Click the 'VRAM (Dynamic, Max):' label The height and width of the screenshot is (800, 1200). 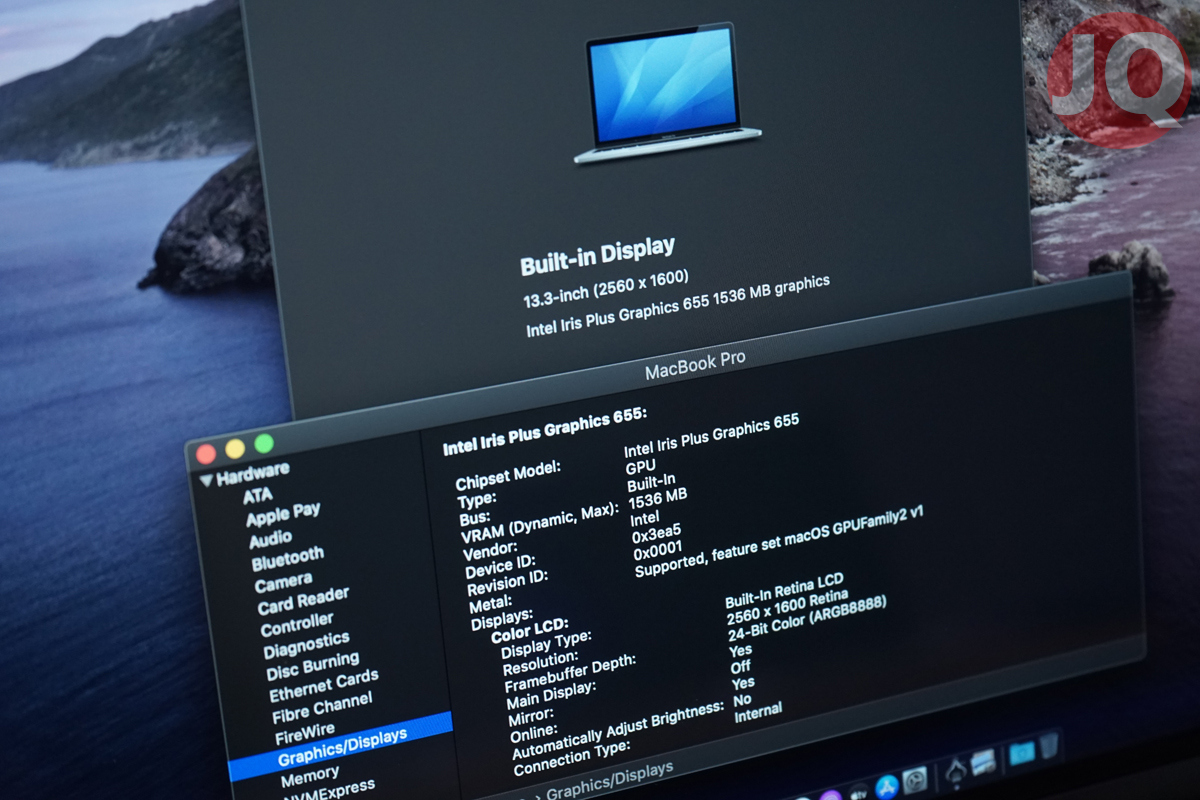[x=539, y=525]
